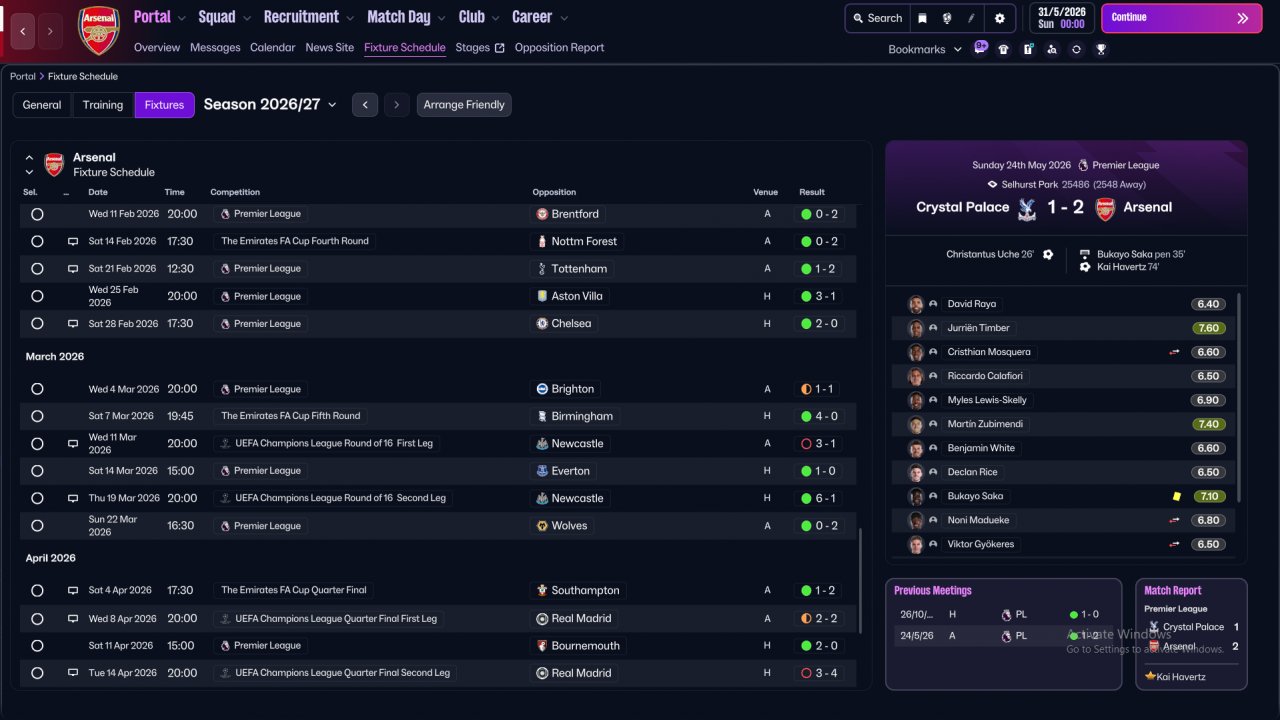Select the radio button for the Brentford fixture
This screenshot has height=720, width=1280.
[37, 214]
